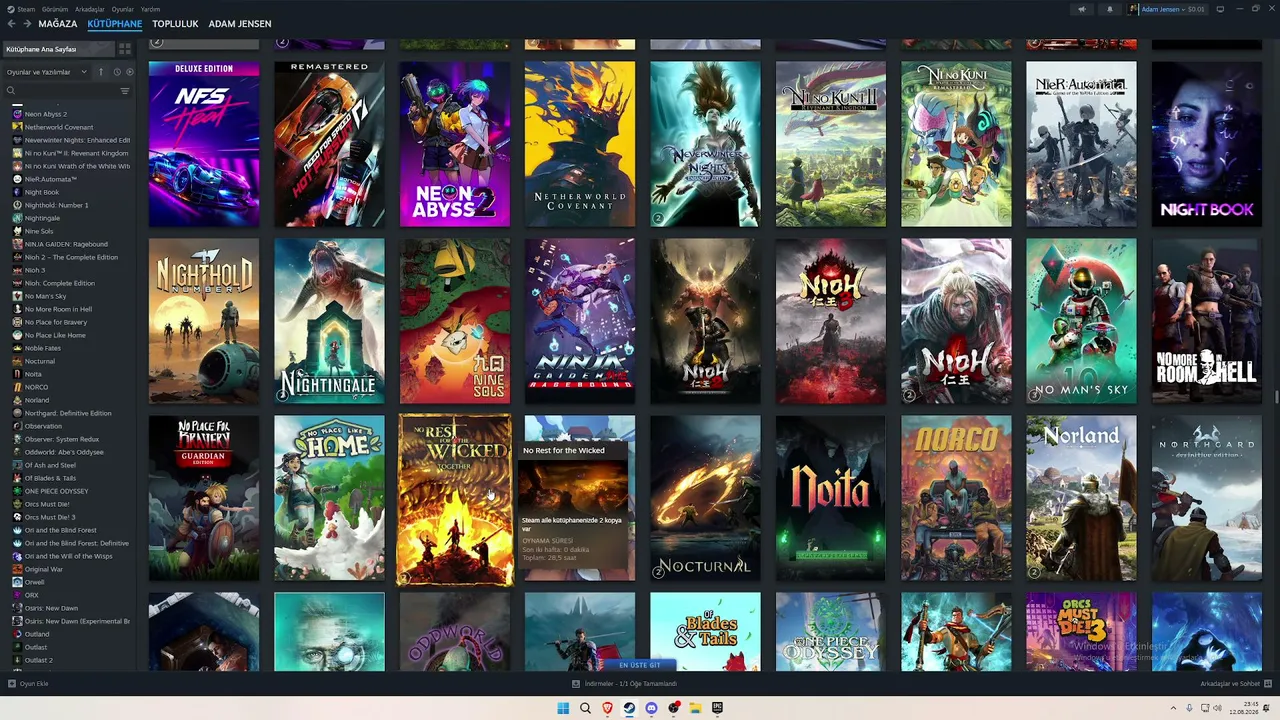This screenshot has width=1280, height=720.
Task: Open the İndirmeler downloads status
Action: (625, 684)
